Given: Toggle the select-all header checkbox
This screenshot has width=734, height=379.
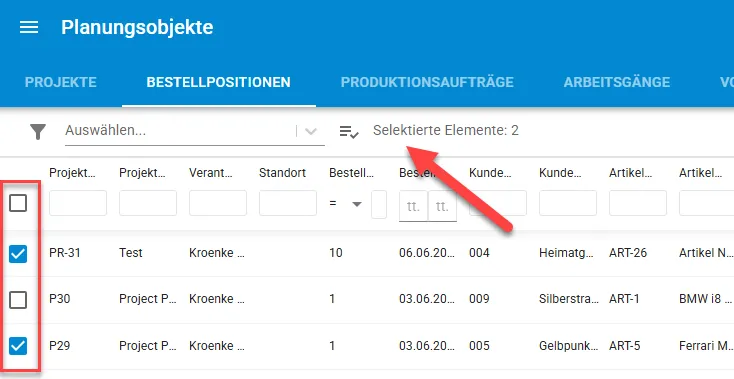Looking at the screenshot, I should pos(18,203).
